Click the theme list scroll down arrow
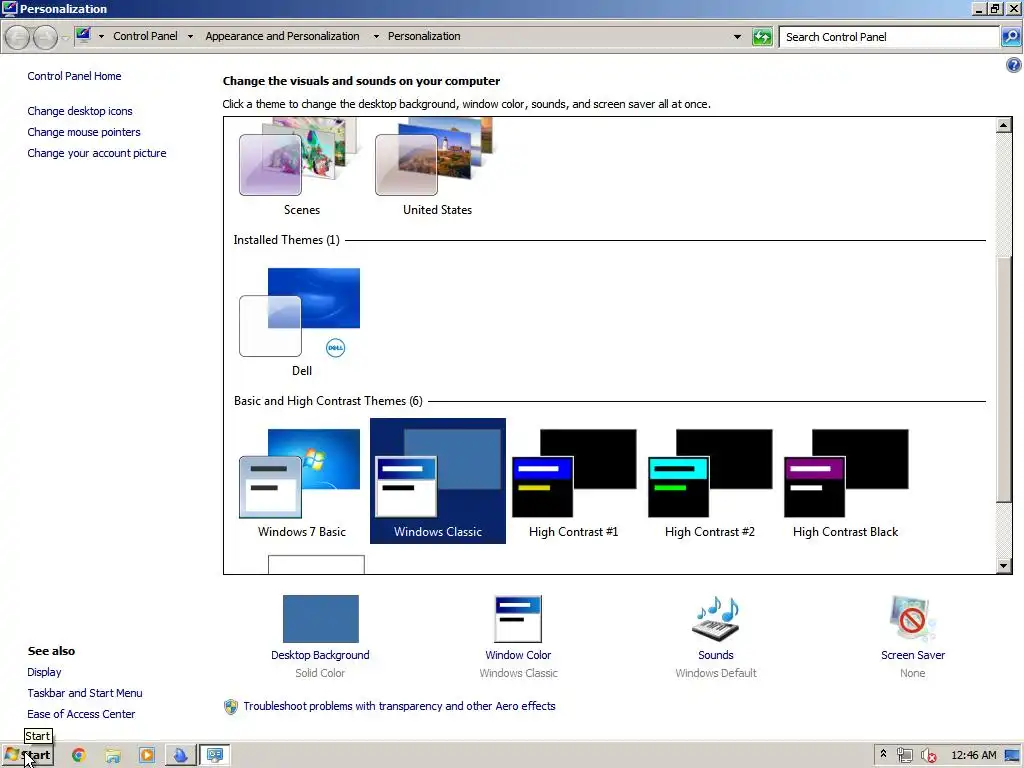 click(x=1004, y=566)
